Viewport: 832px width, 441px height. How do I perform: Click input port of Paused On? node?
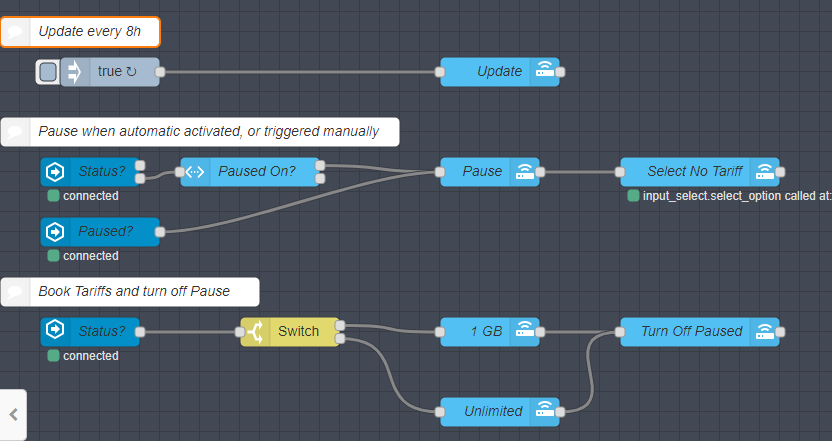pos(180,171)
